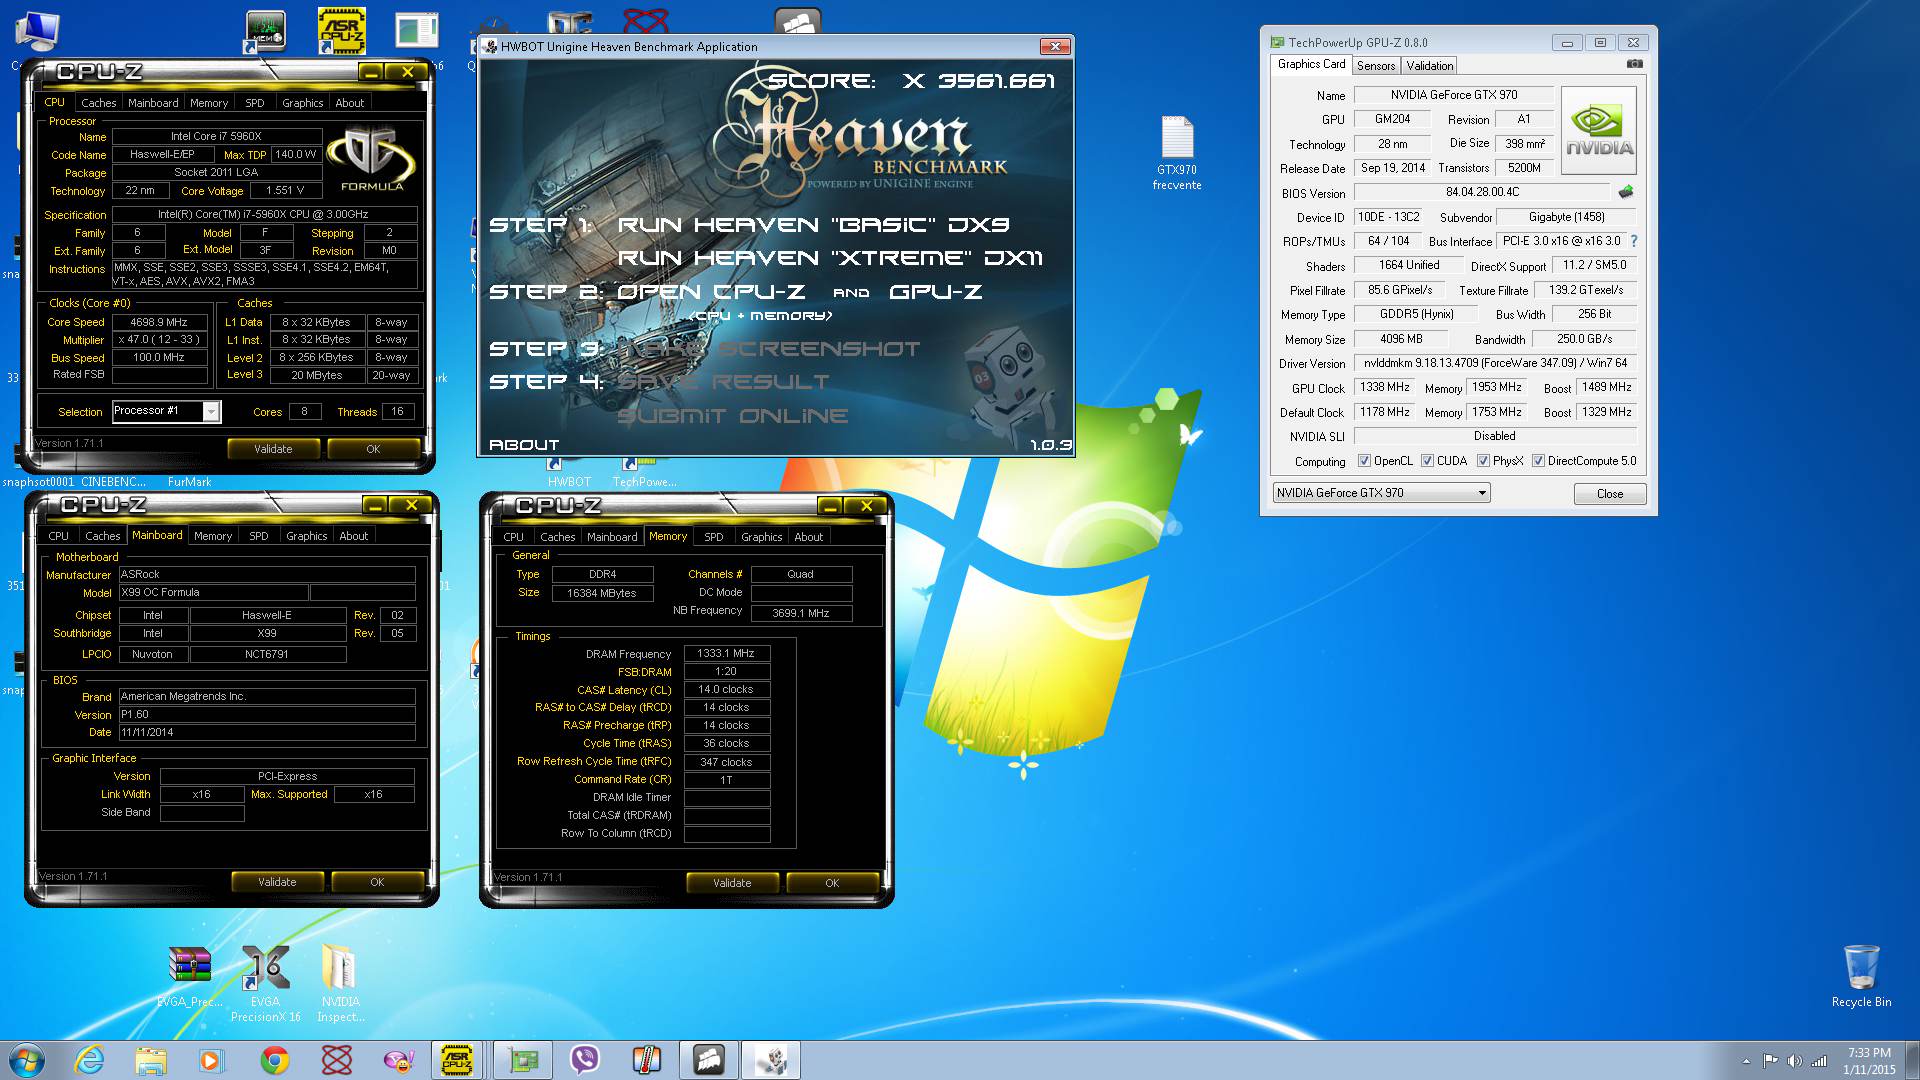Screen dimensions: 1920x1080
Task: Open Windows Explorer from taskbar
Action: [x=151, y=1060]
